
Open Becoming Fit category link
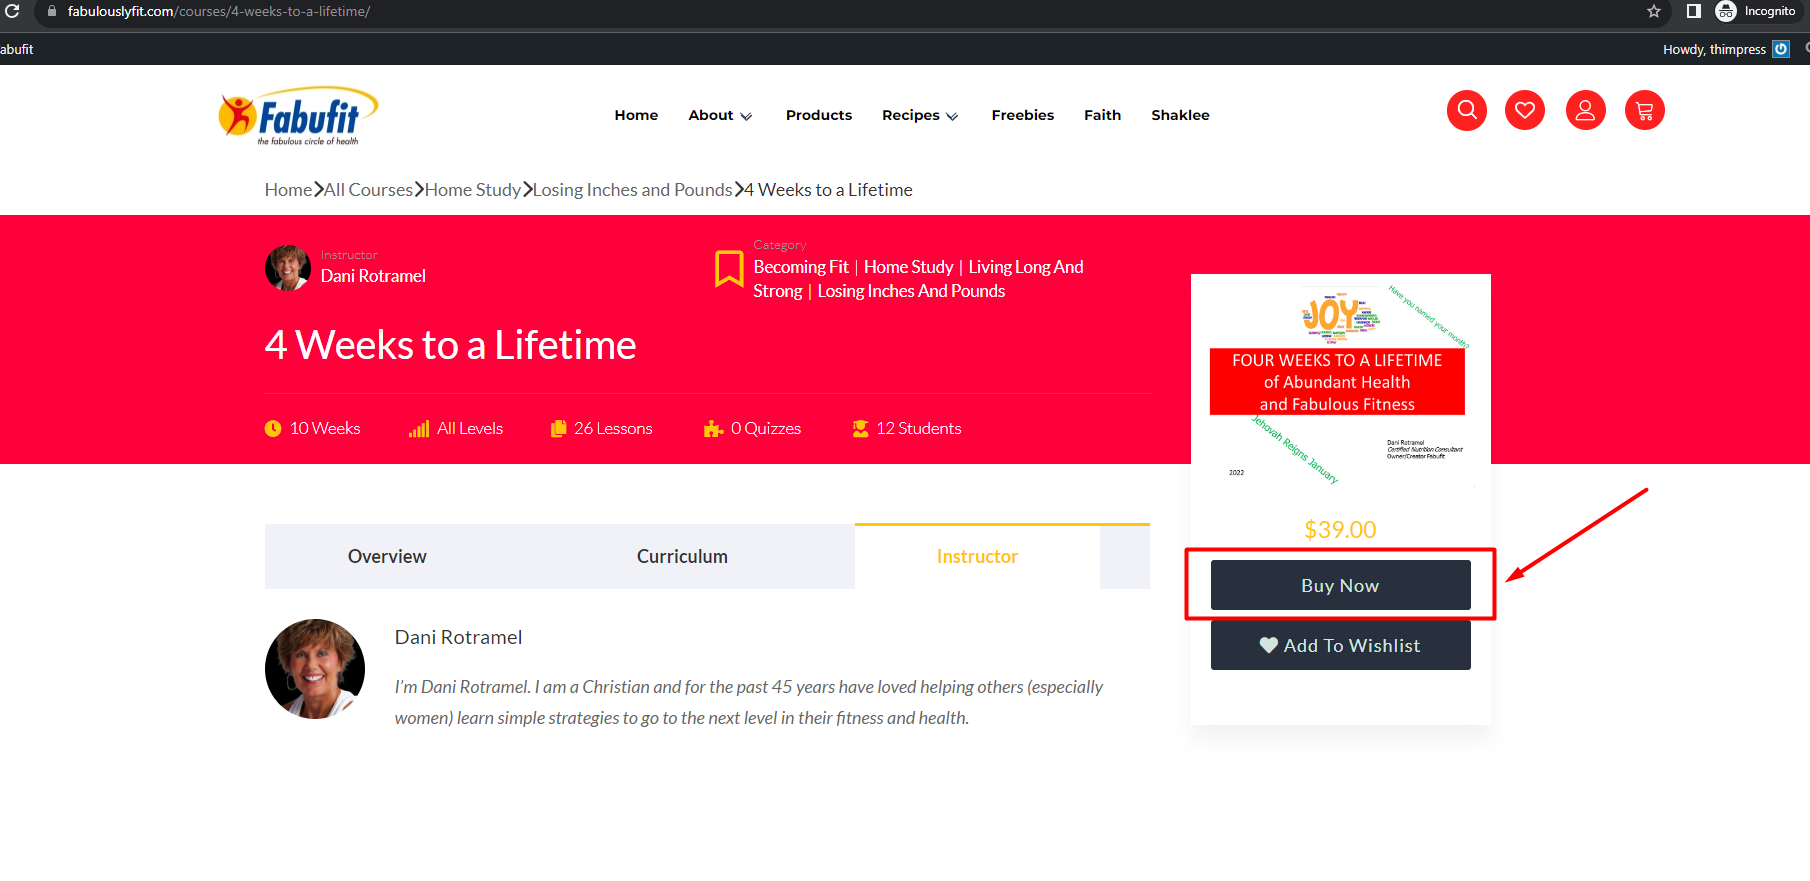coord(801,267)
